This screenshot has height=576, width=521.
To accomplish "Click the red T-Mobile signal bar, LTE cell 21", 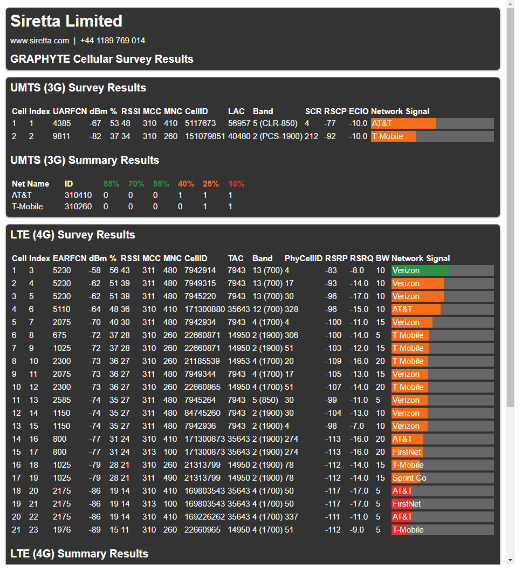I will 442,530.
